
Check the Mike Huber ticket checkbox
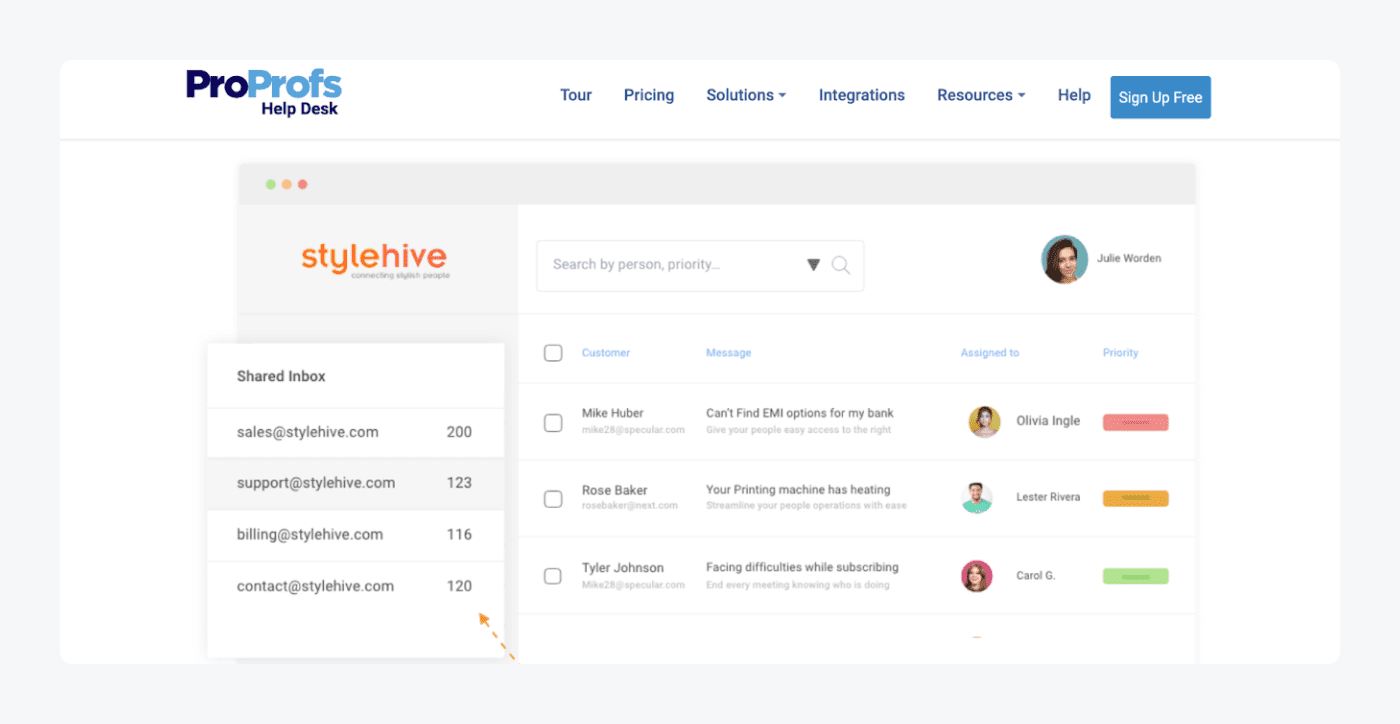pos(553,422)
